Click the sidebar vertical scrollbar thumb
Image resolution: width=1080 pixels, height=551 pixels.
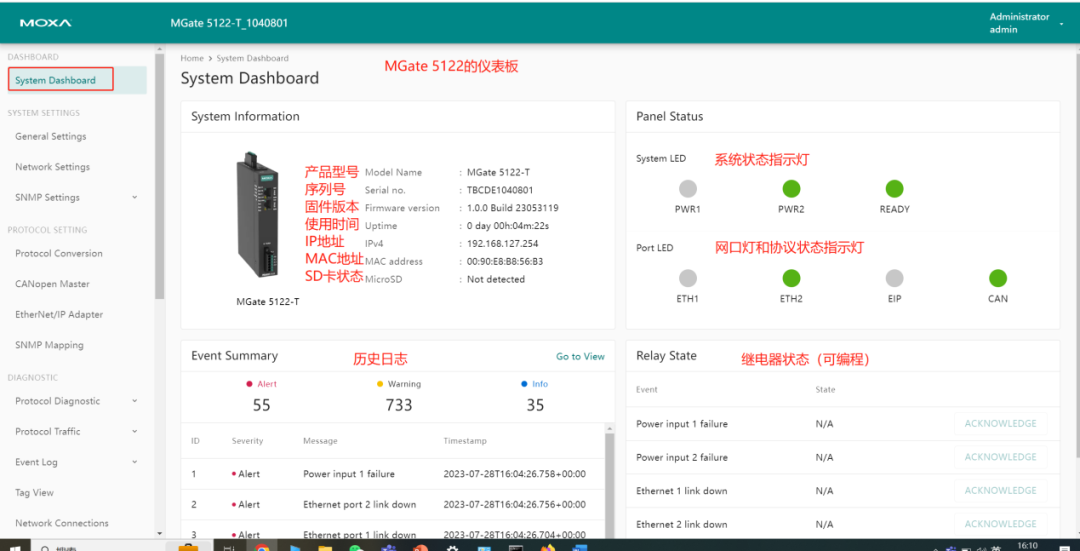point(160,176)
